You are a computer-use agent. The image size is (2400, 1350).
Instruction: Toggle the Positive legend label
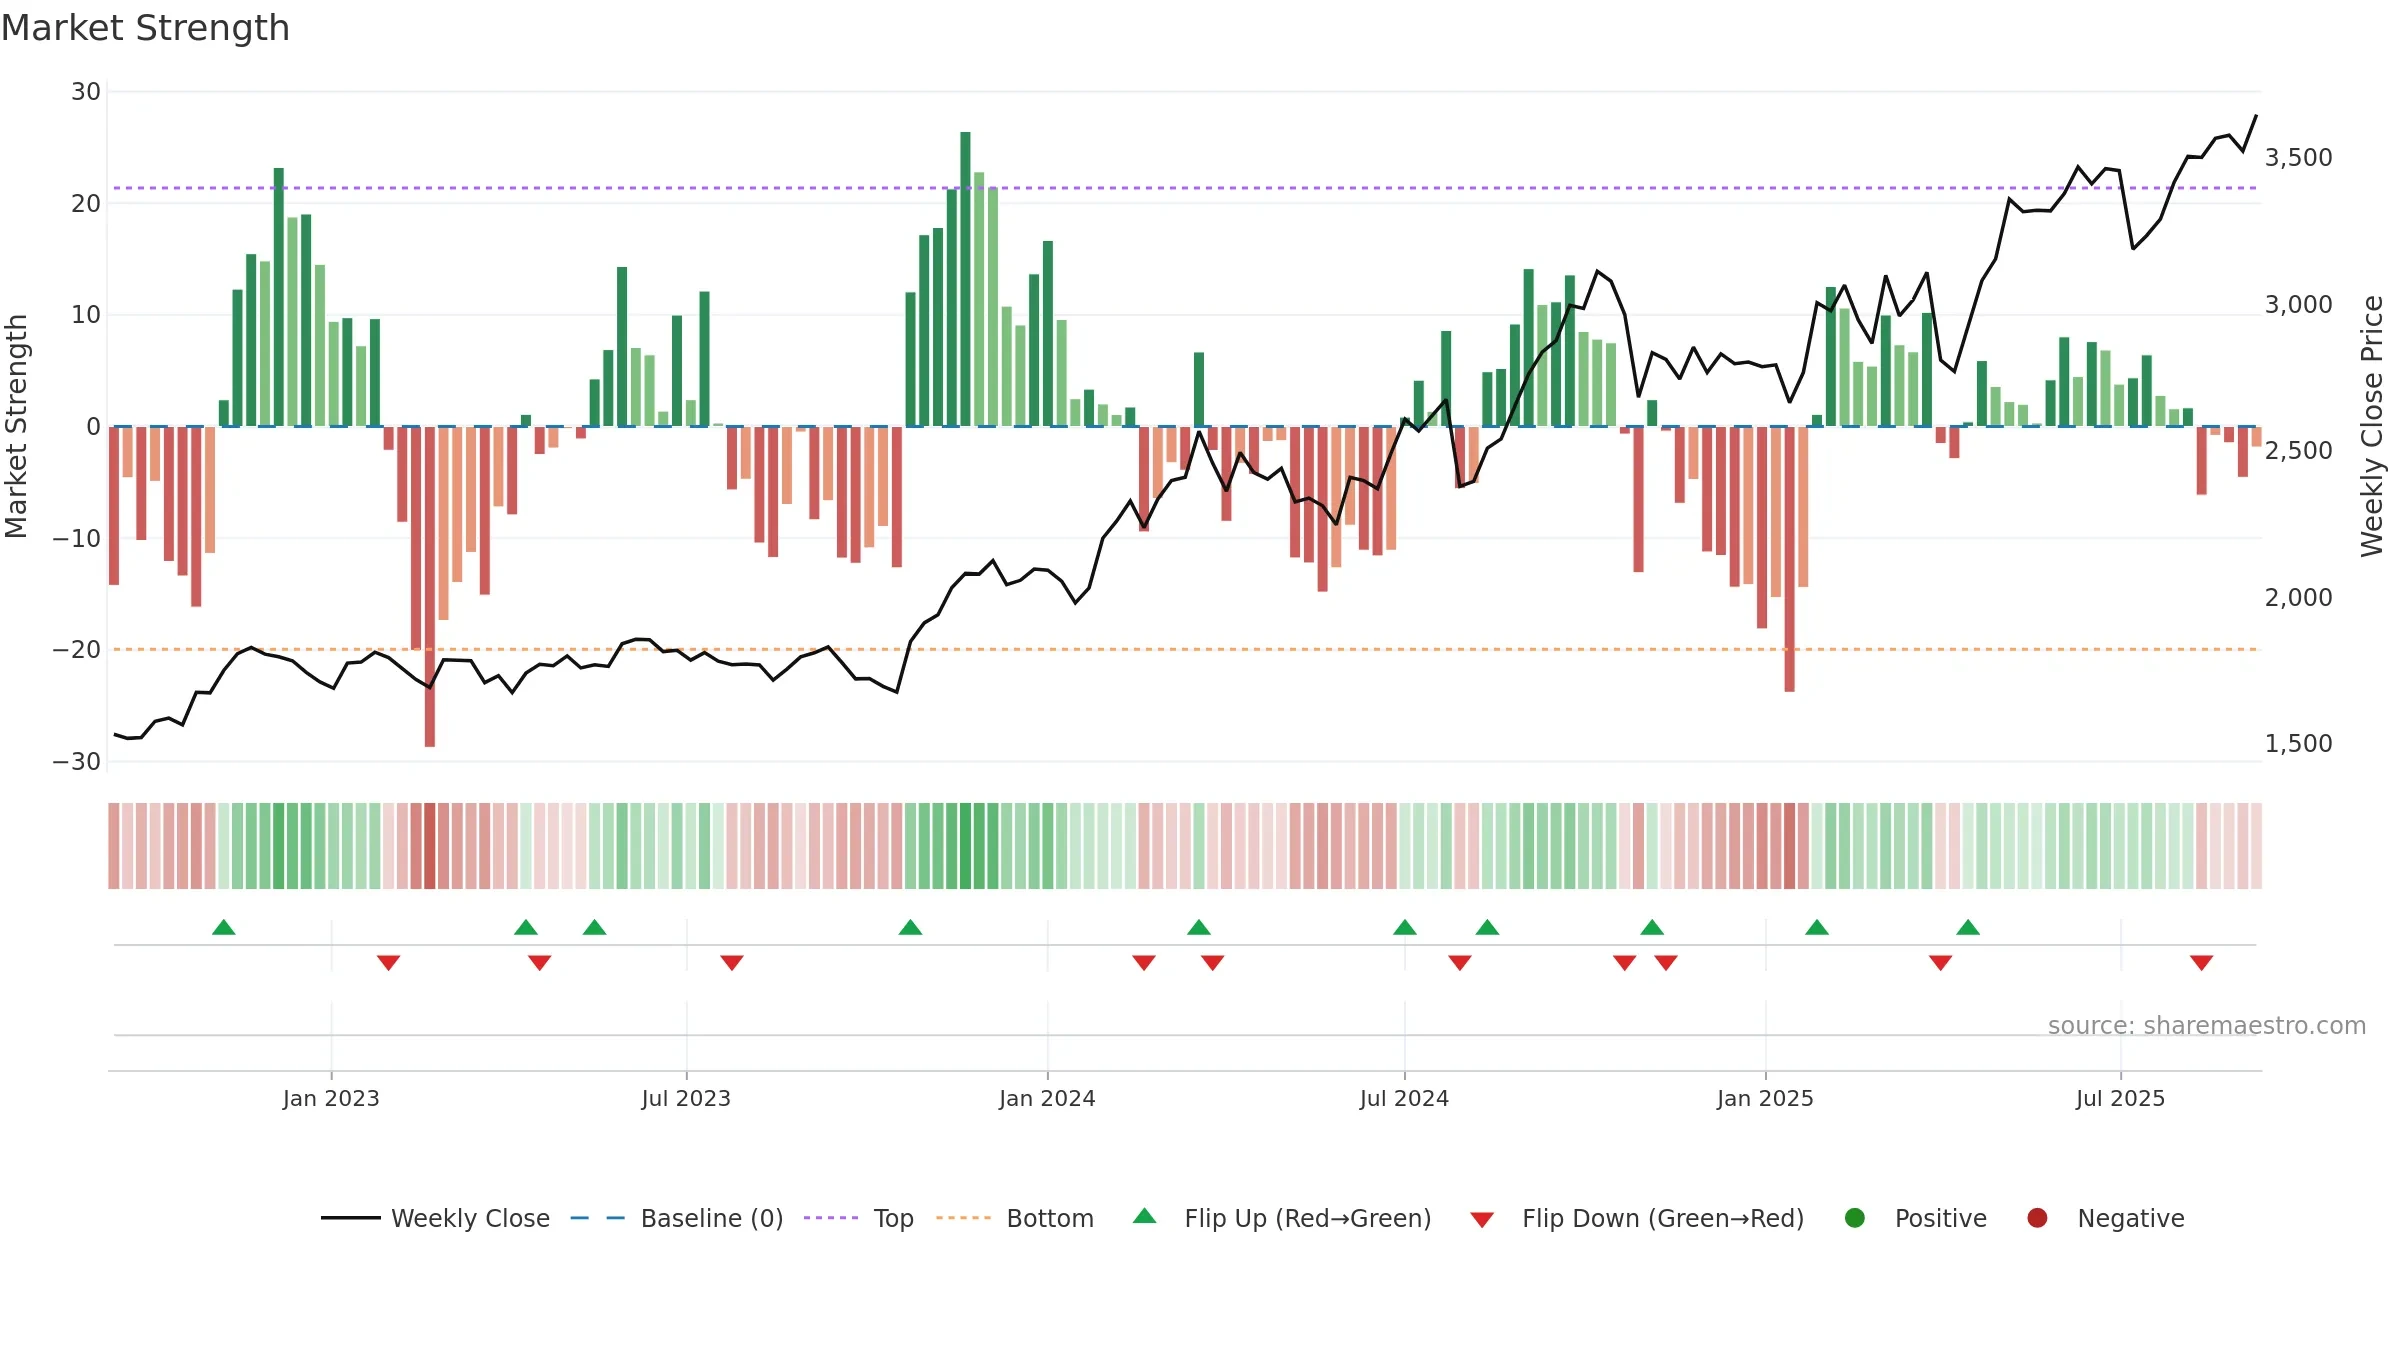(x=1941, y=1219)
